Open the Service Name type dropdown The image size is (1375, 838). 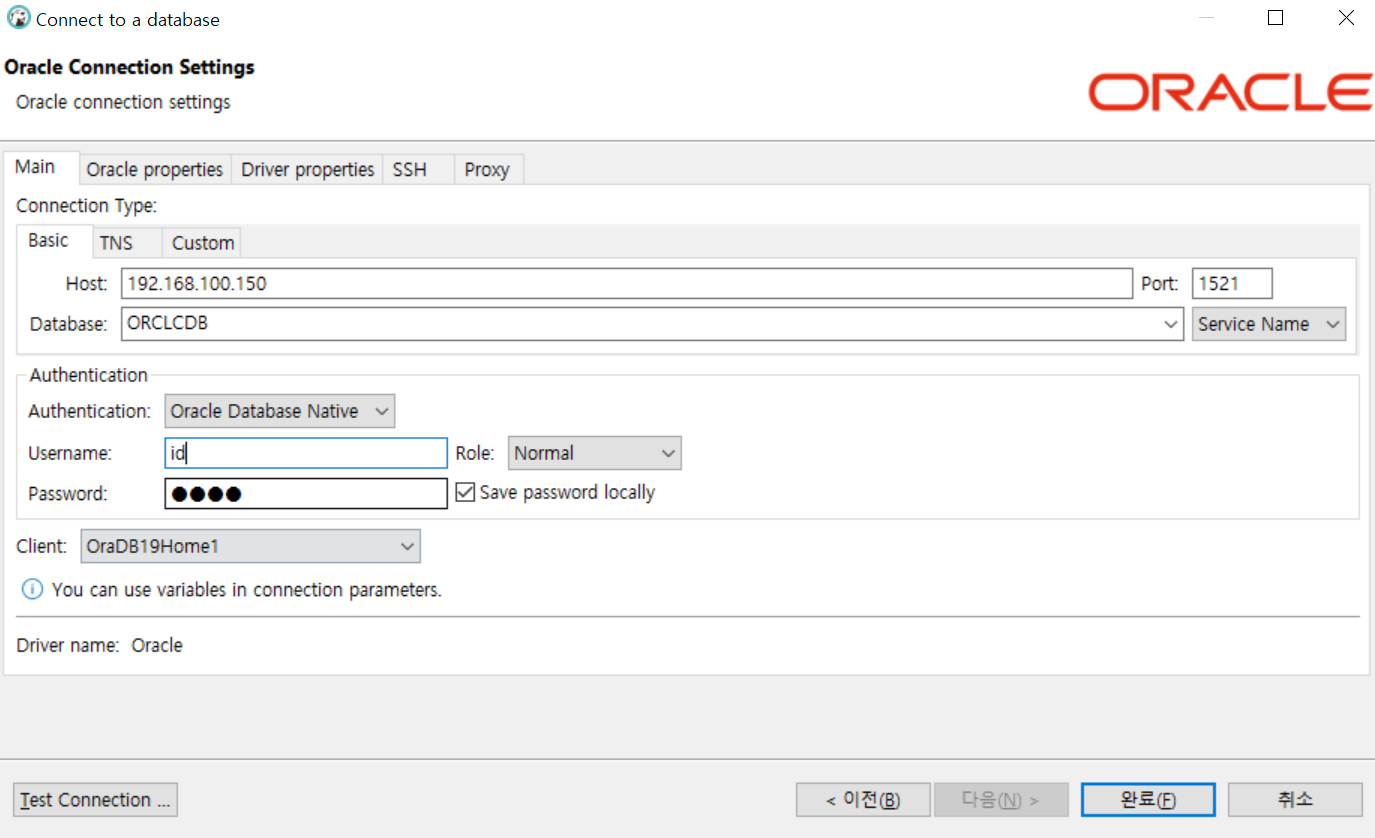[x=1268, y=324]
